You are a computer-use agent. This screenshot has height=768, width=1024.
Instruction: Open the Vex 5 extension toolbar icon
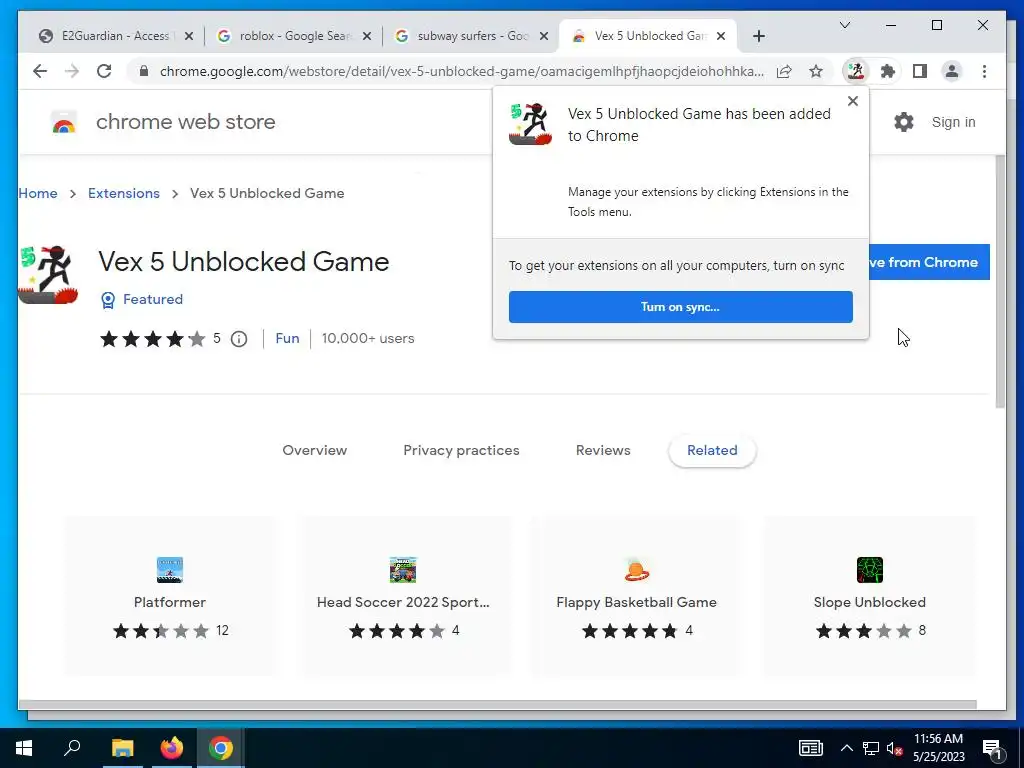[856, 71]
